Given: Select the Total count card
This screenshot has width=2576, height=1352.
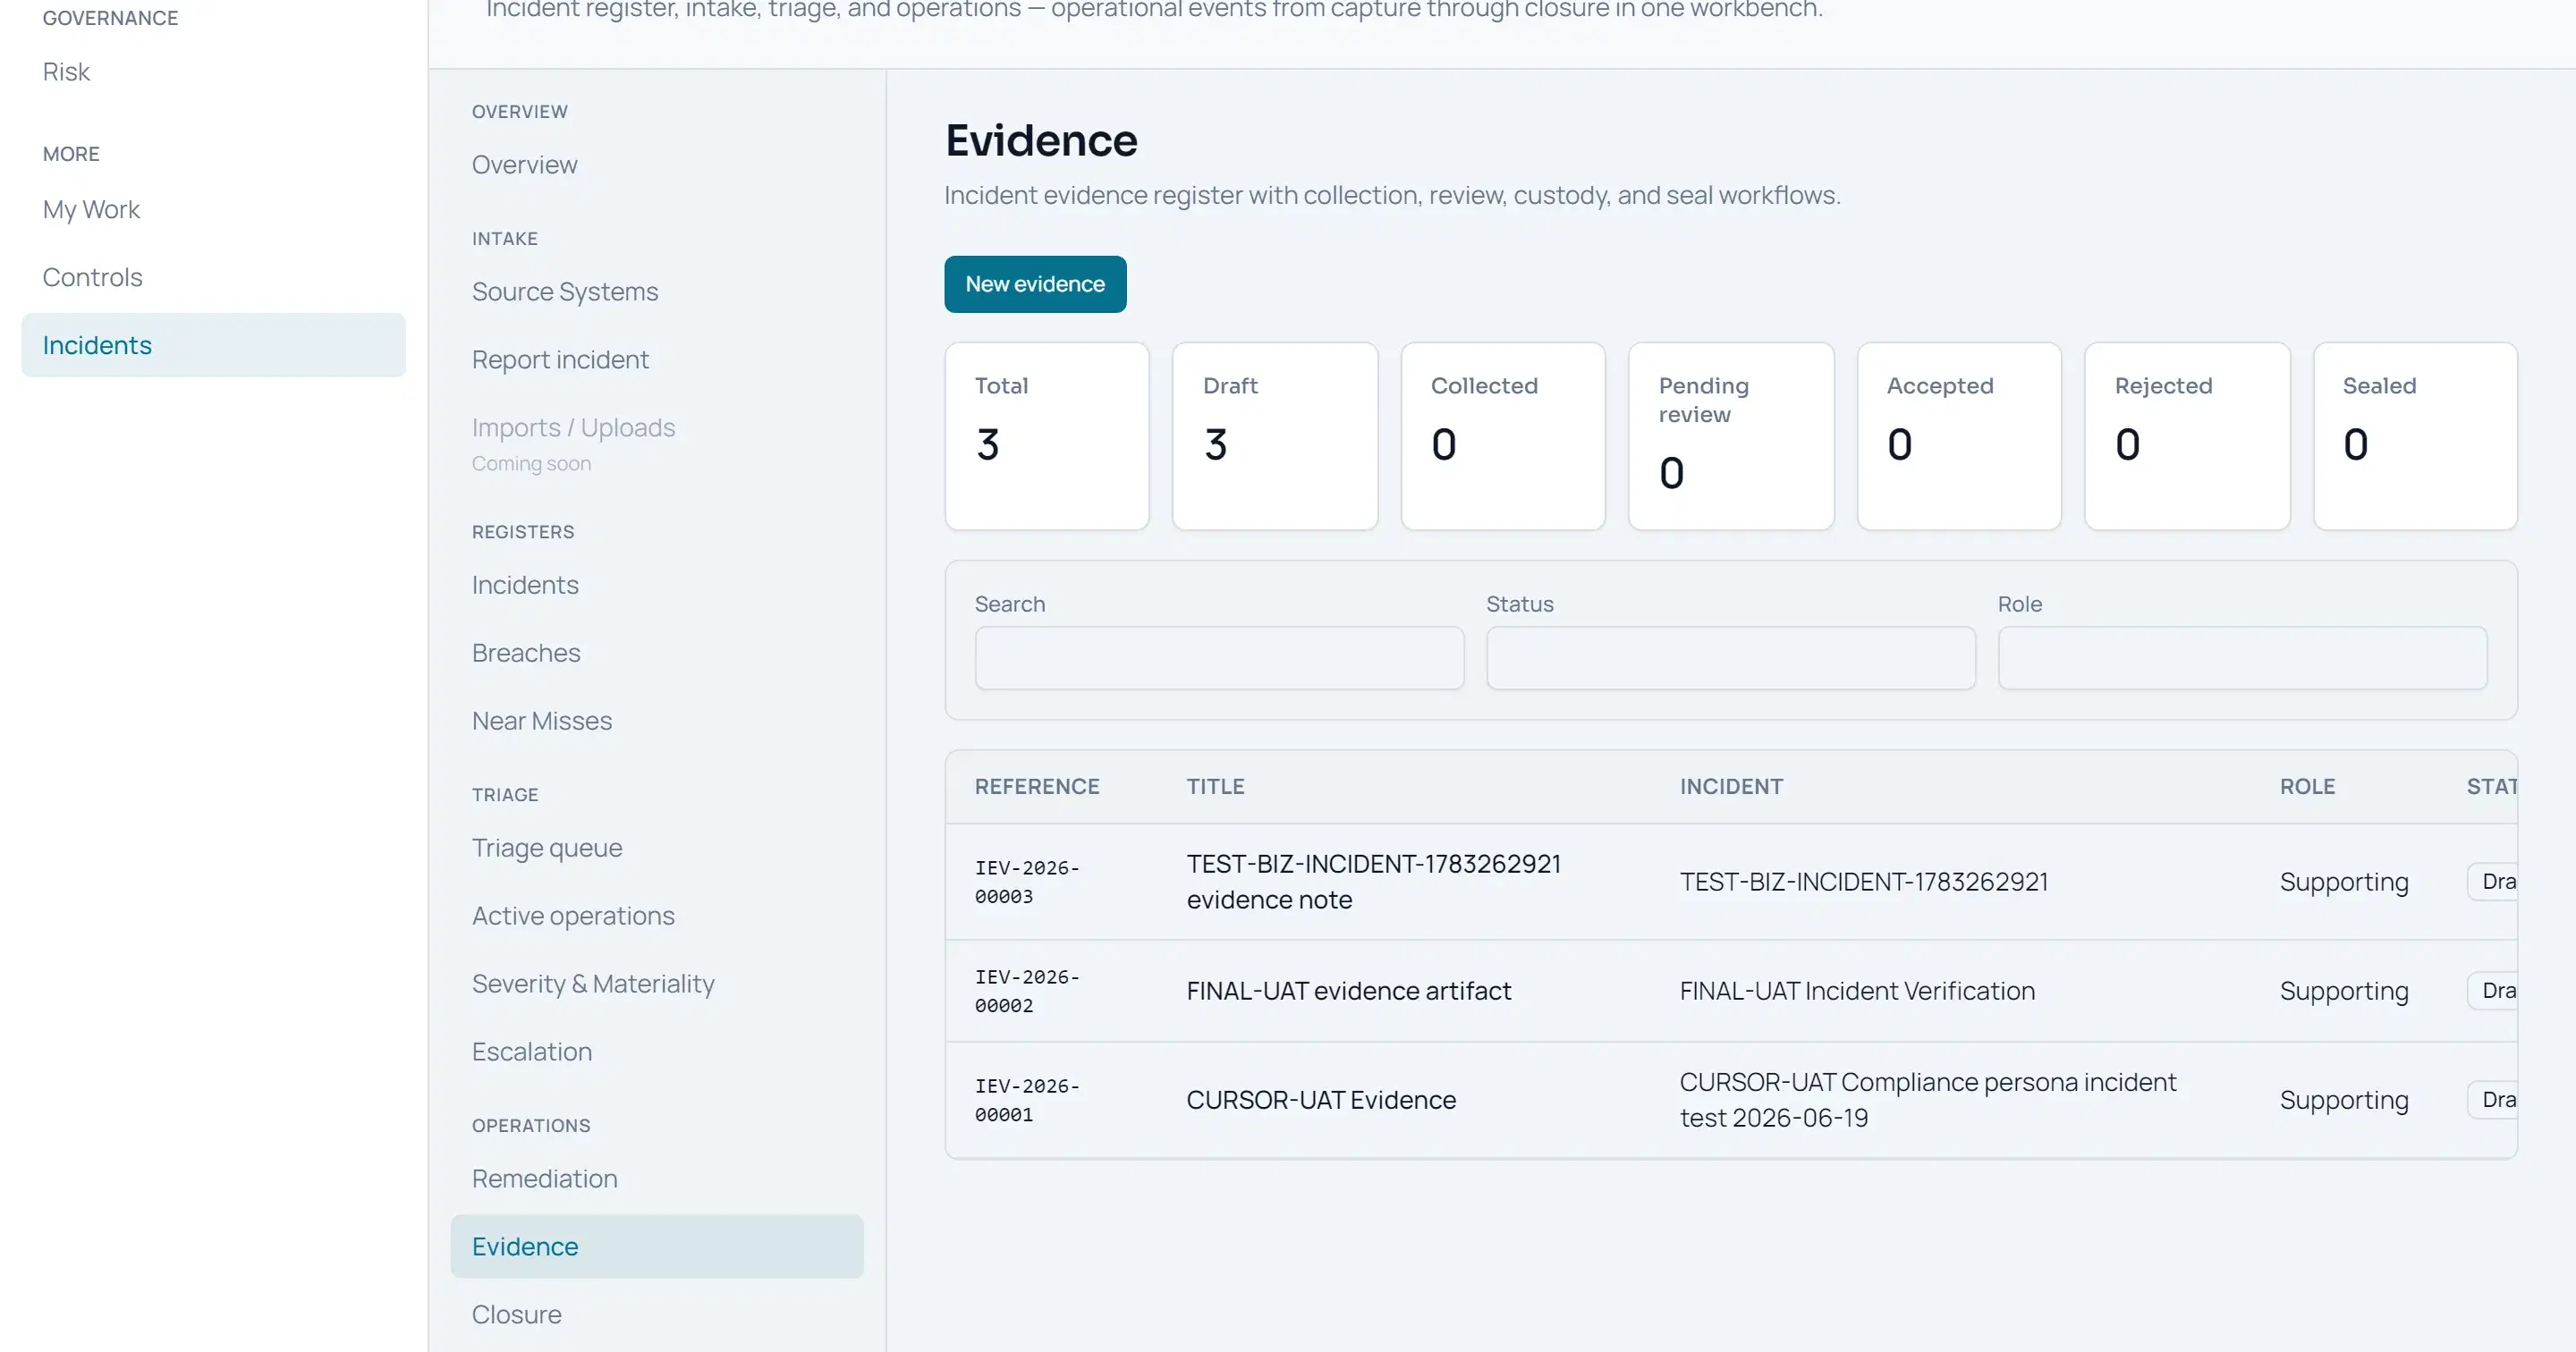Looking at the screenshot, I should [x=1047, y=436].
